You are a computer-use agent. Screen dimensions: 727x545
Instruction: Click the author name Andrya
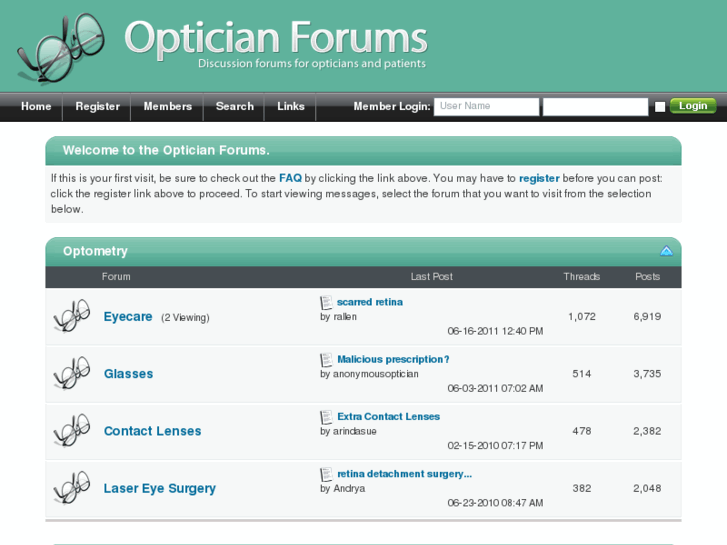tap(349, 489)
